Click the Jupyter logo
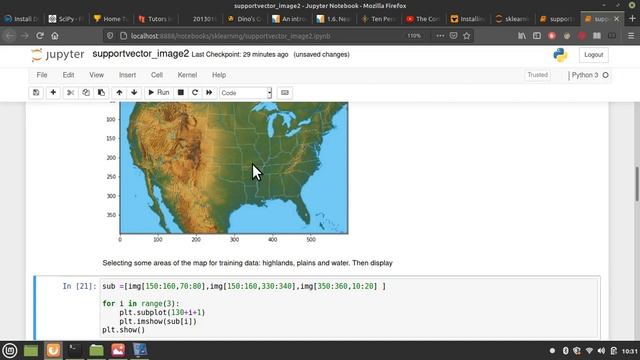640x360 pixels. tap(58, 54)
